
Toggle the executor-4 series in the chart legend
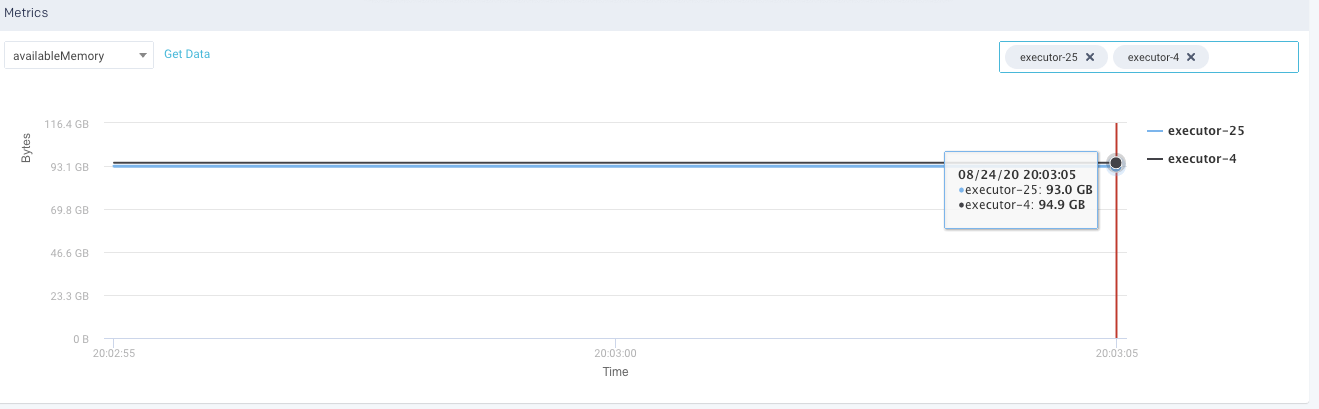[x=1201, y=159]
